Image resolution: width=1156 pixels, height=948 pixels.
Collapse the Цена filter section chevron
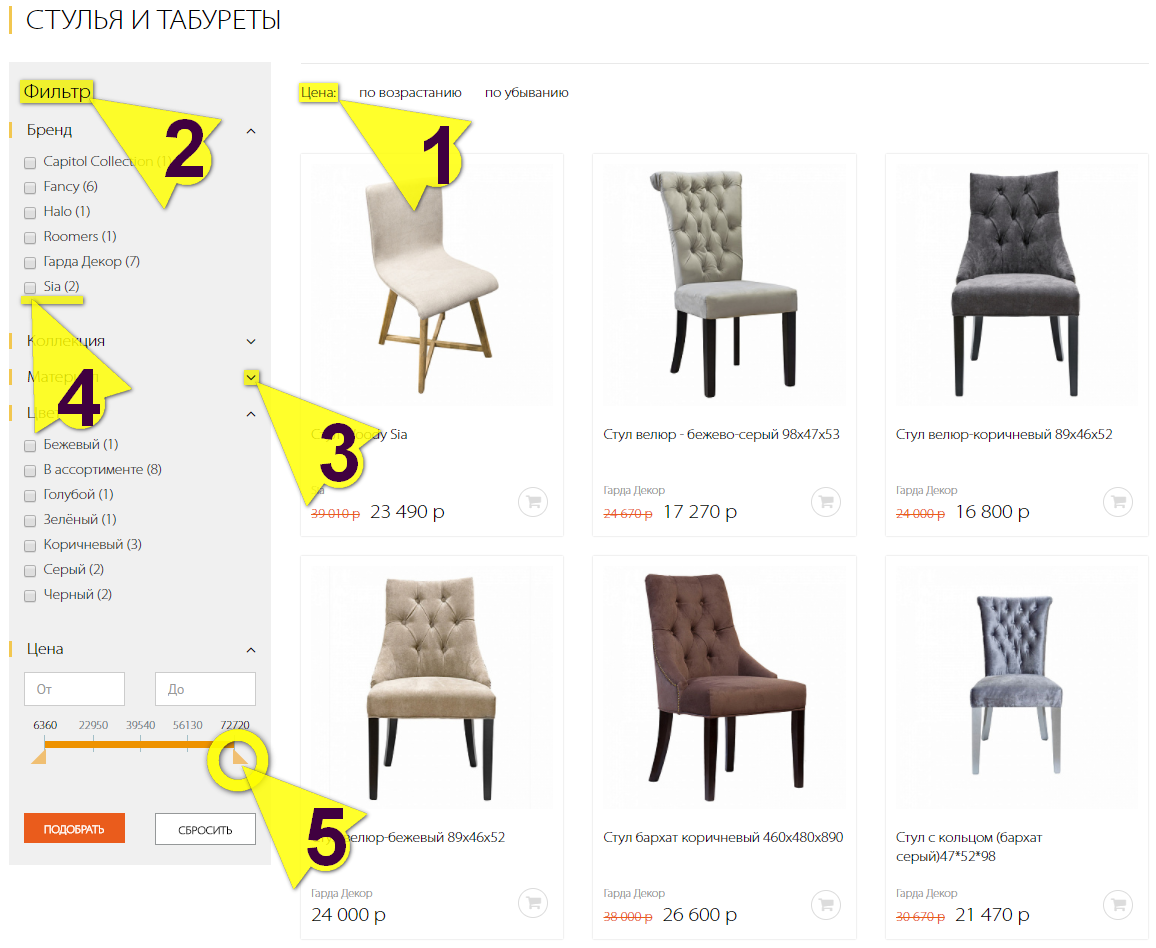(251, 650)
